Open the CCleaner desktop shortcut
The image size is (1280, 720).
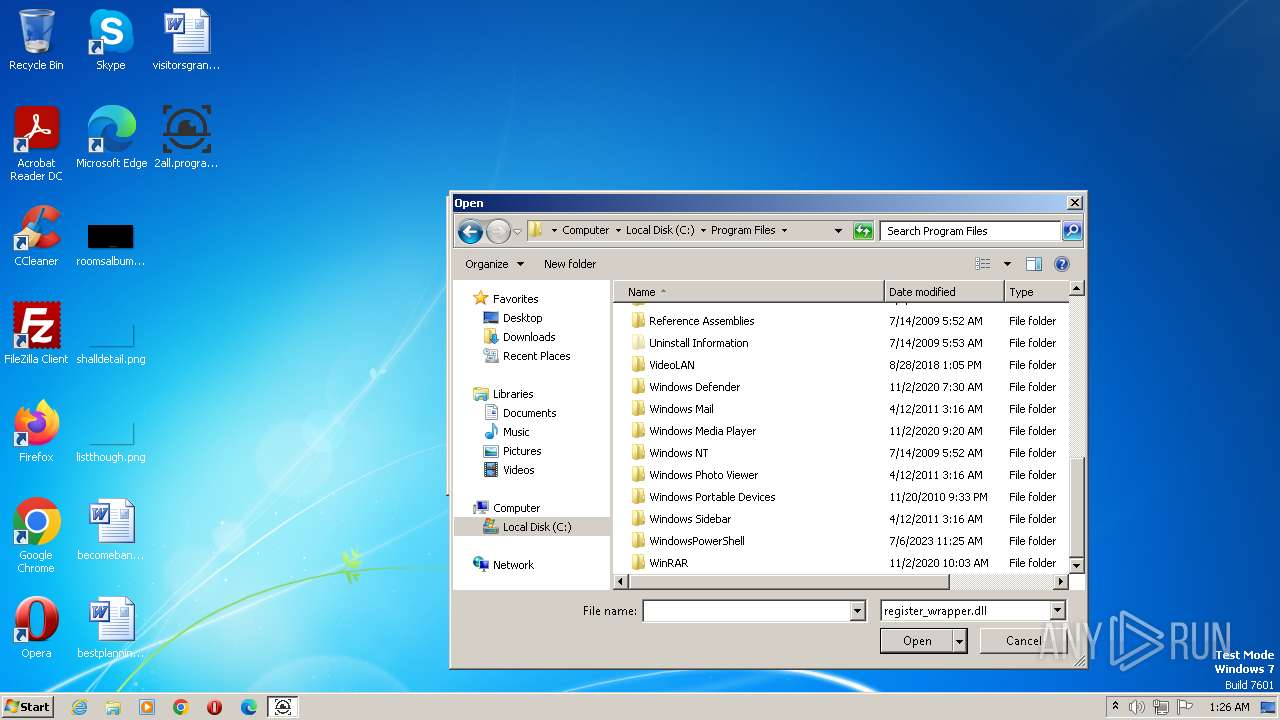(36, 236)
